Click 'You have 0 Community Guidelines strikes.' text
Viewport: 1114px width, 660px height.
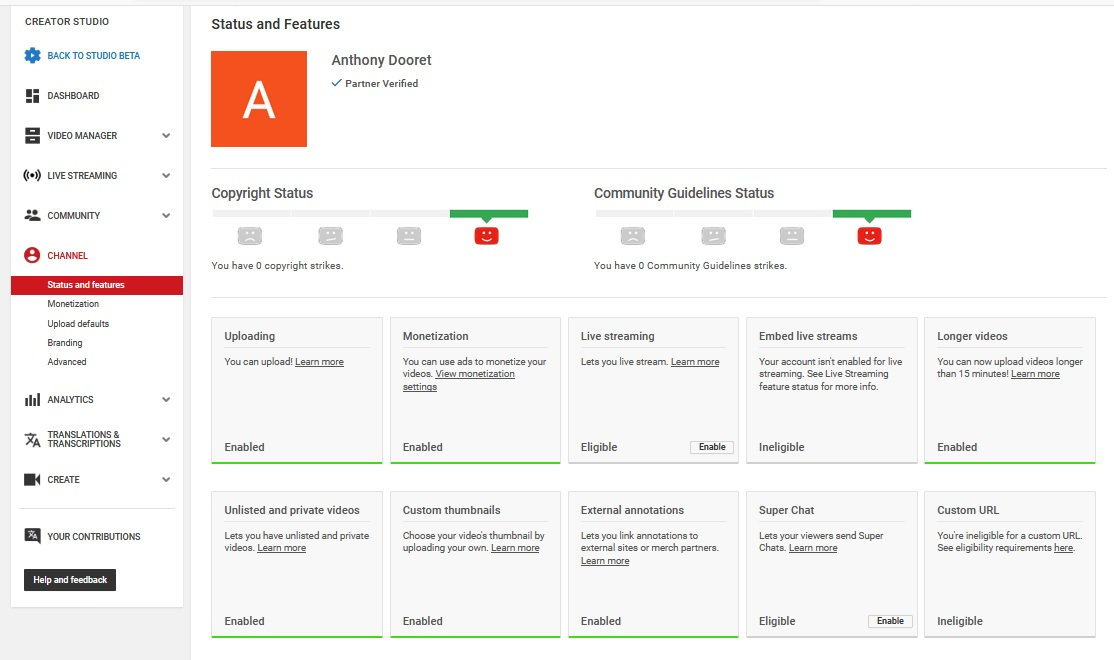[691, 266]
